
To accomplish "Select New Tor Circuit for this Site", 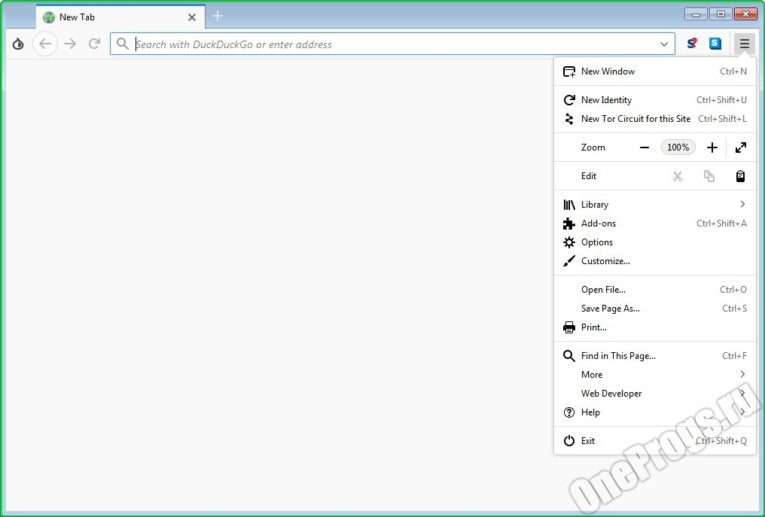I will (655, 119).
